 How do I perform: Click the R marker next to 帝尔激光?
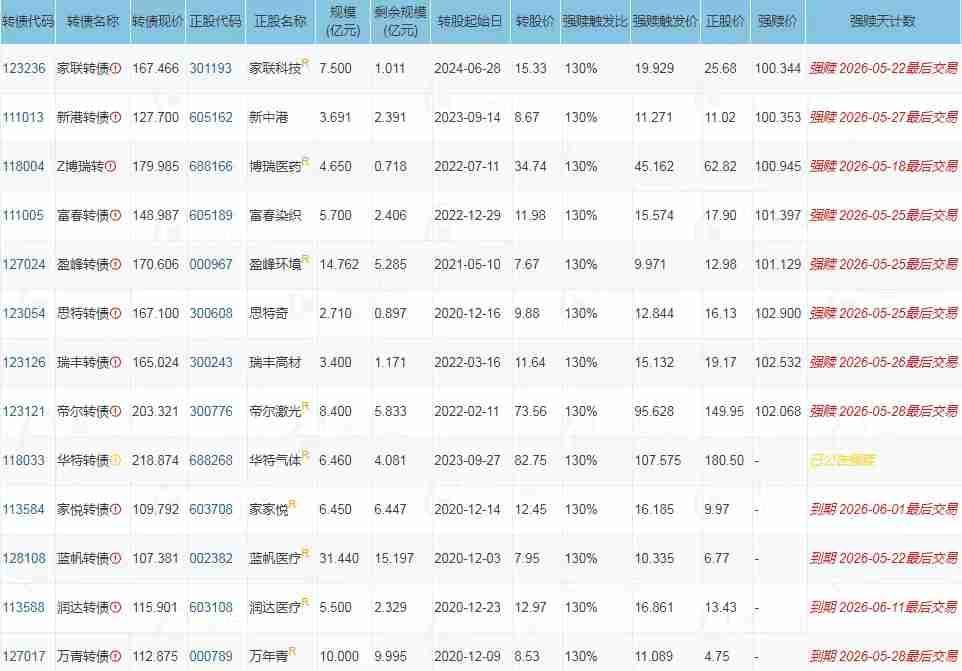(x=306, y=406)
